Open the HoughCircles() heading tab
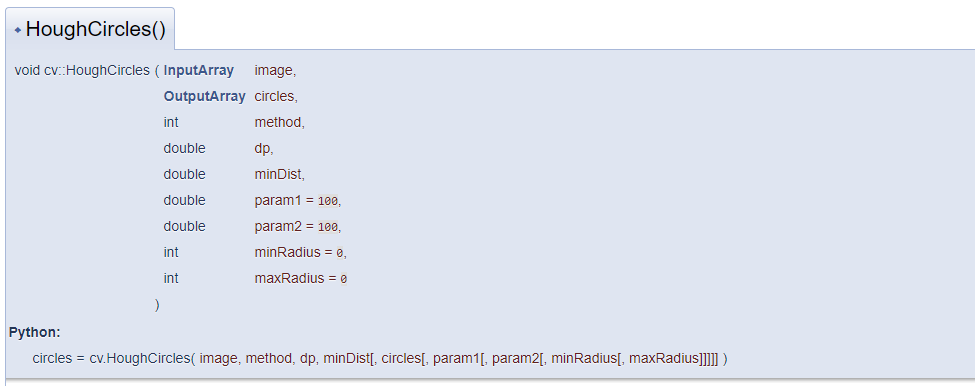The image size is (975, 386). coord(90,29)
